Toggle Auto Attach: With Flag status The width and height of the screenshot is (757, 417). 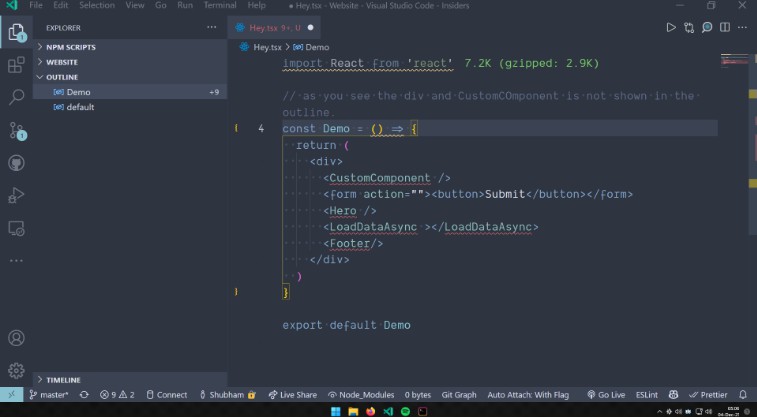530,395
